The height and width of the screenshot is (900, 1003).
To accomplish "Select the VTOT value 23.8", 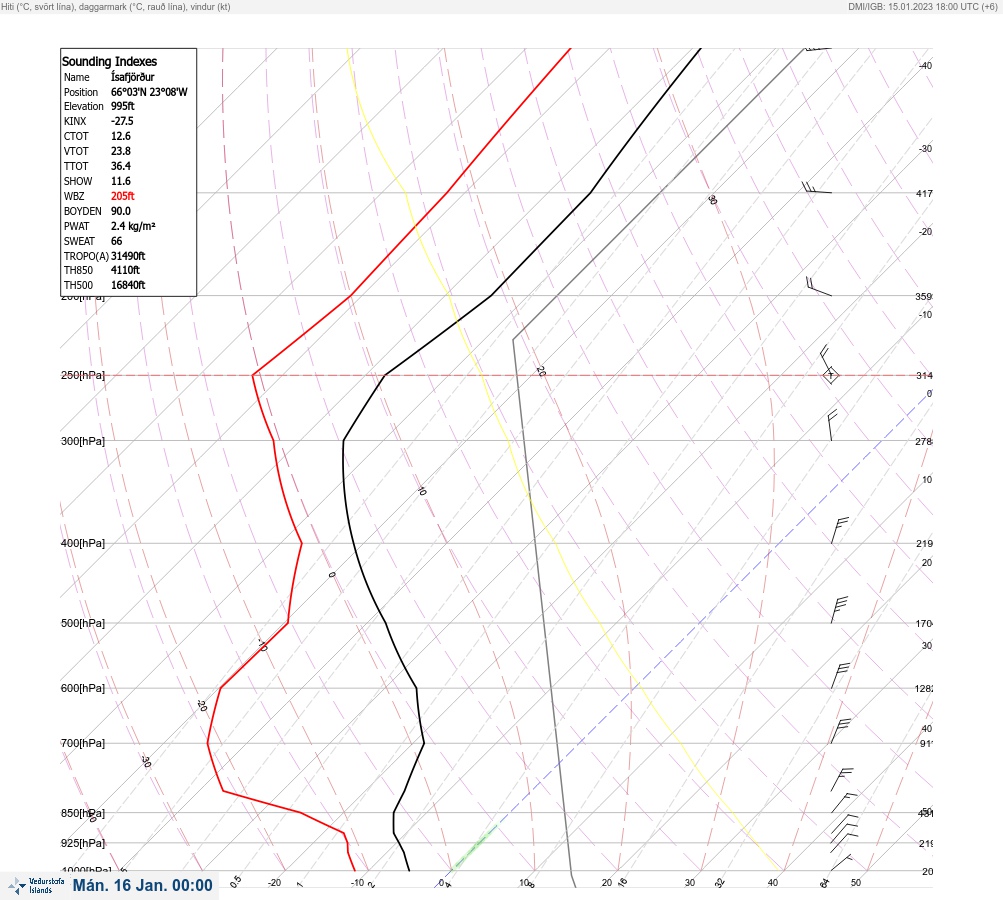I will coord(121,151).
